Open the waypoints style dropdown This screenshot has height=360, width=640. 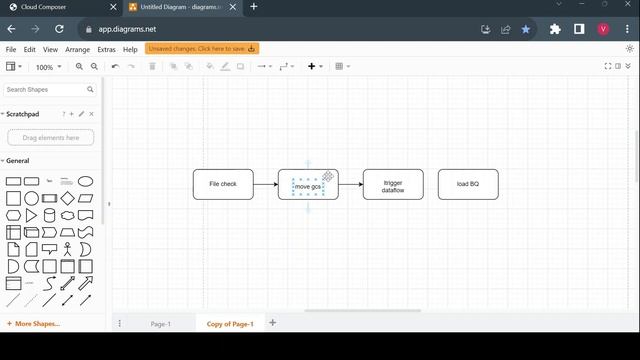[287, 66]
